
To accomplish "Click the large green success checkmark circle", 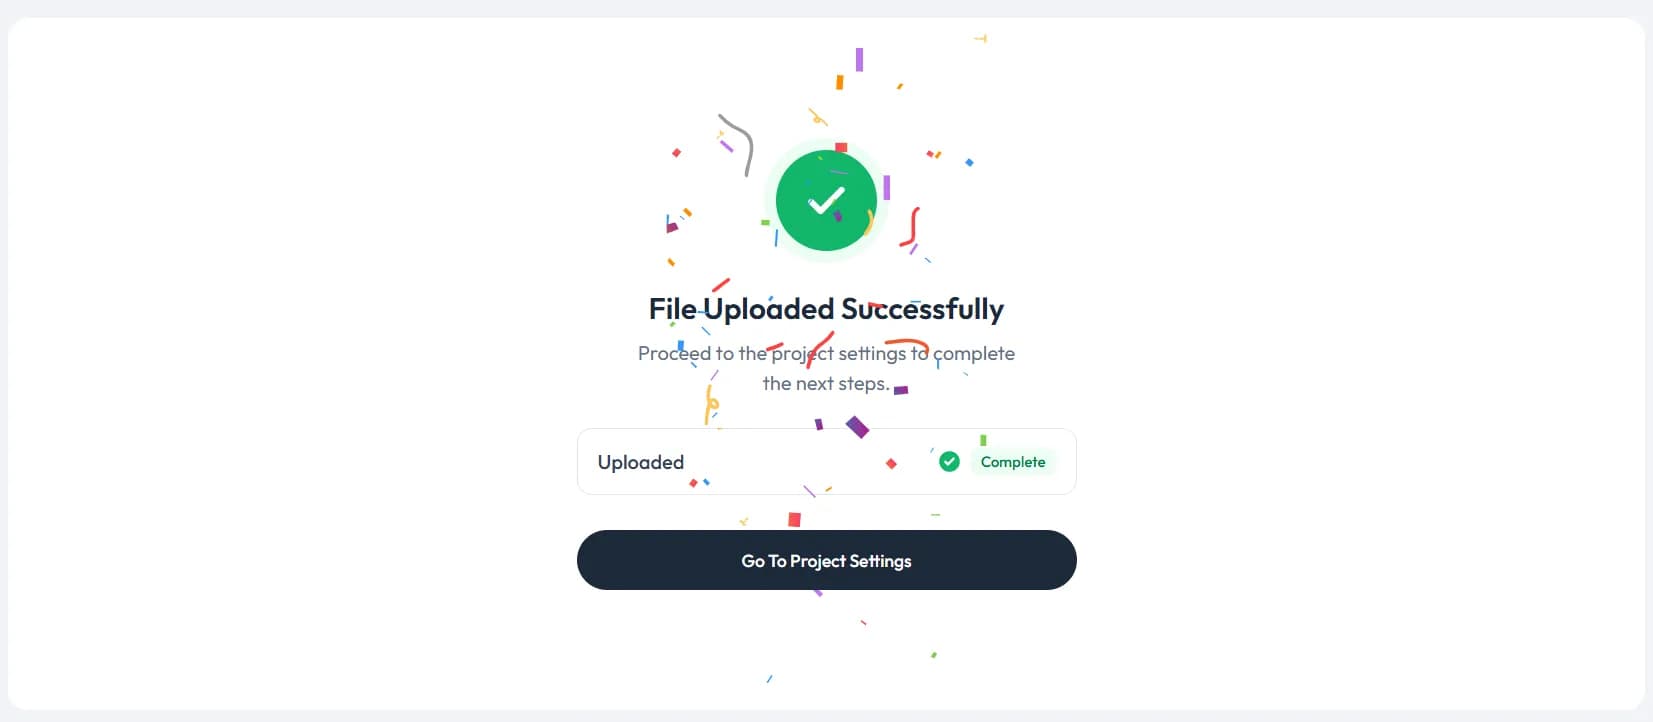I will pyautogui.click(x=826, y=201).
